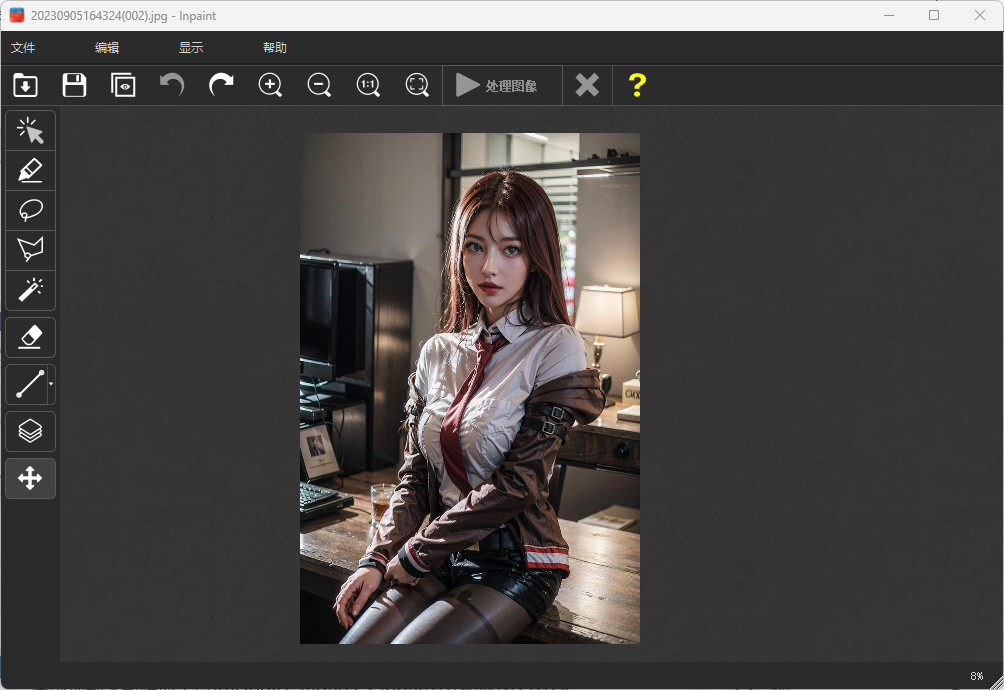Close the Inpaint window

pos(980,15)
